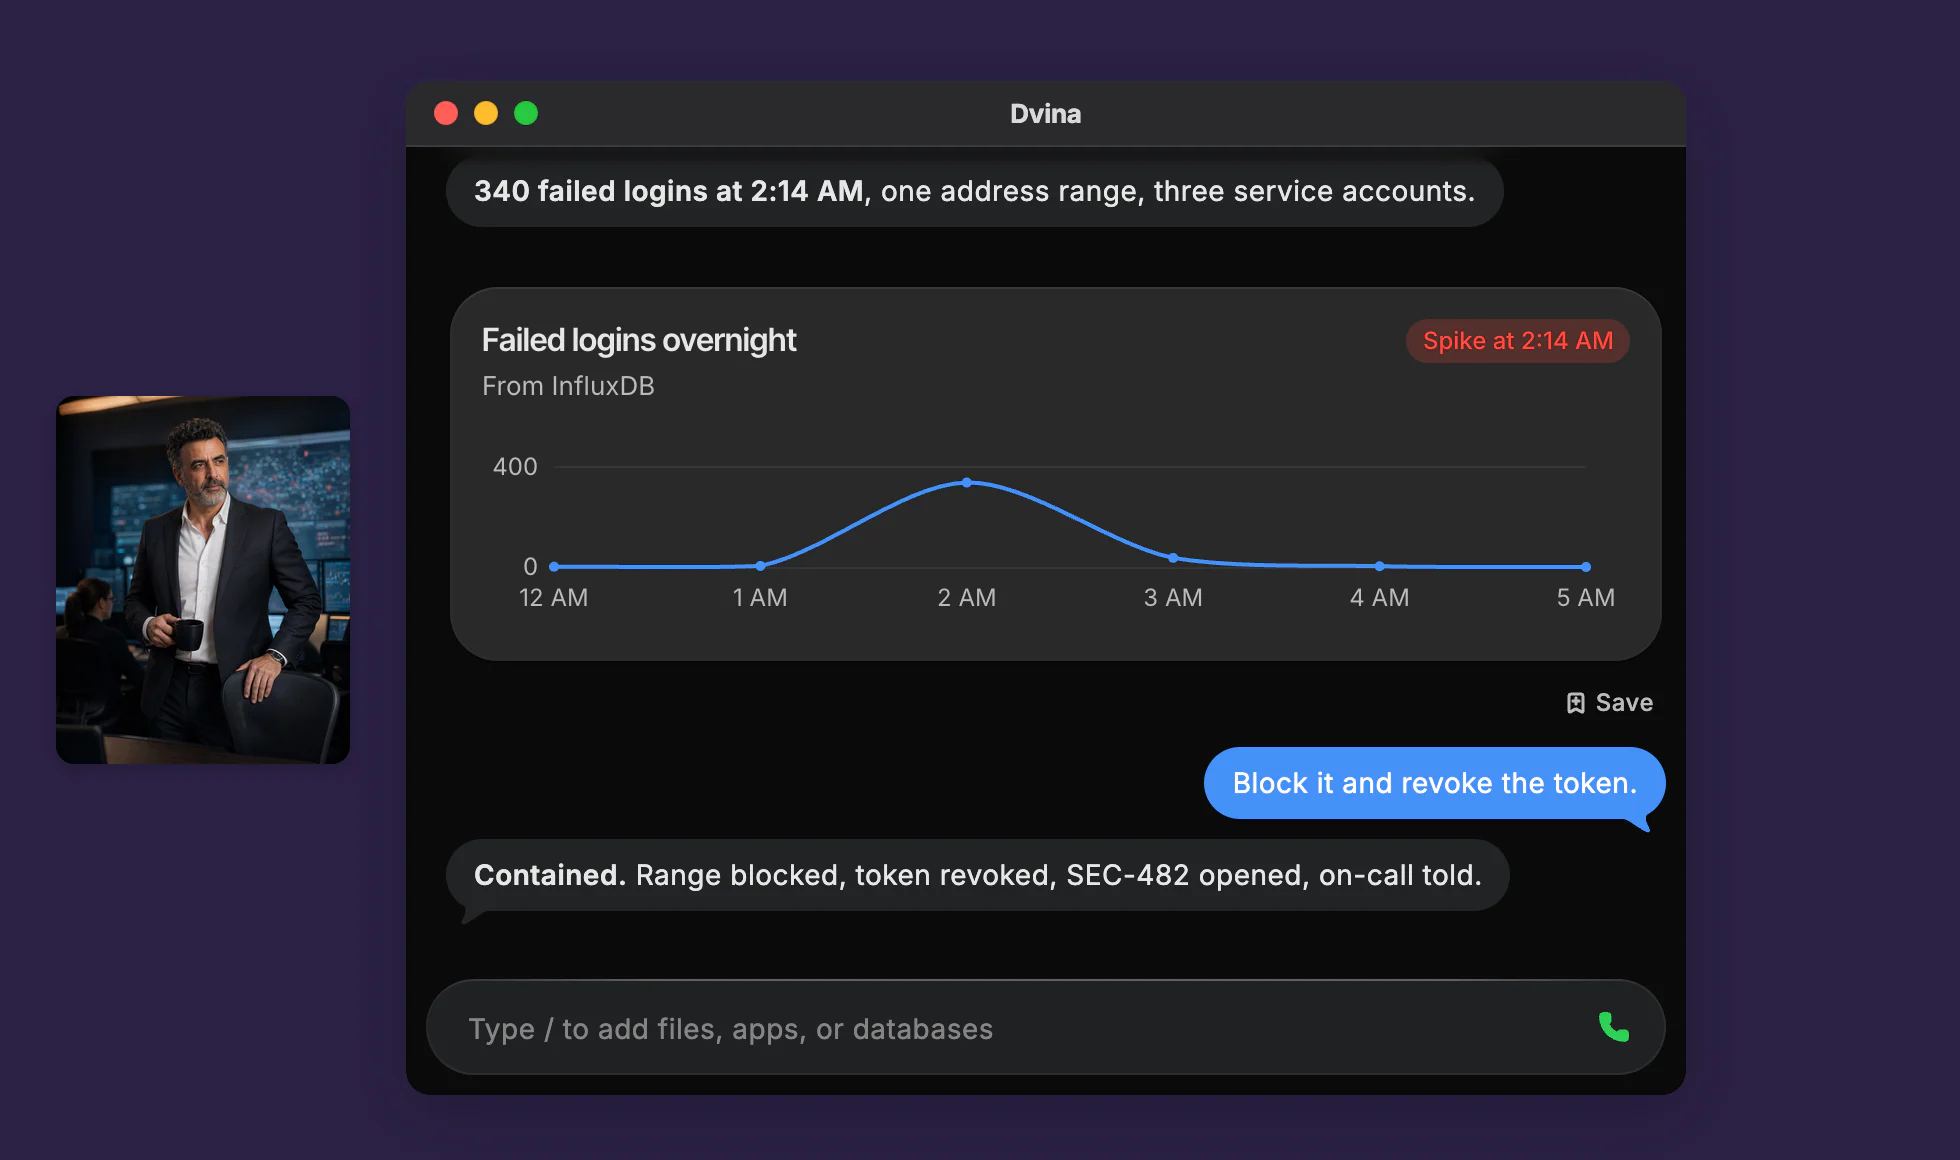The width and height of the screenshot is (1960, 1160).
Task: Select the 5 AM data point on the chart
Action: click(x=1586, y=567)
